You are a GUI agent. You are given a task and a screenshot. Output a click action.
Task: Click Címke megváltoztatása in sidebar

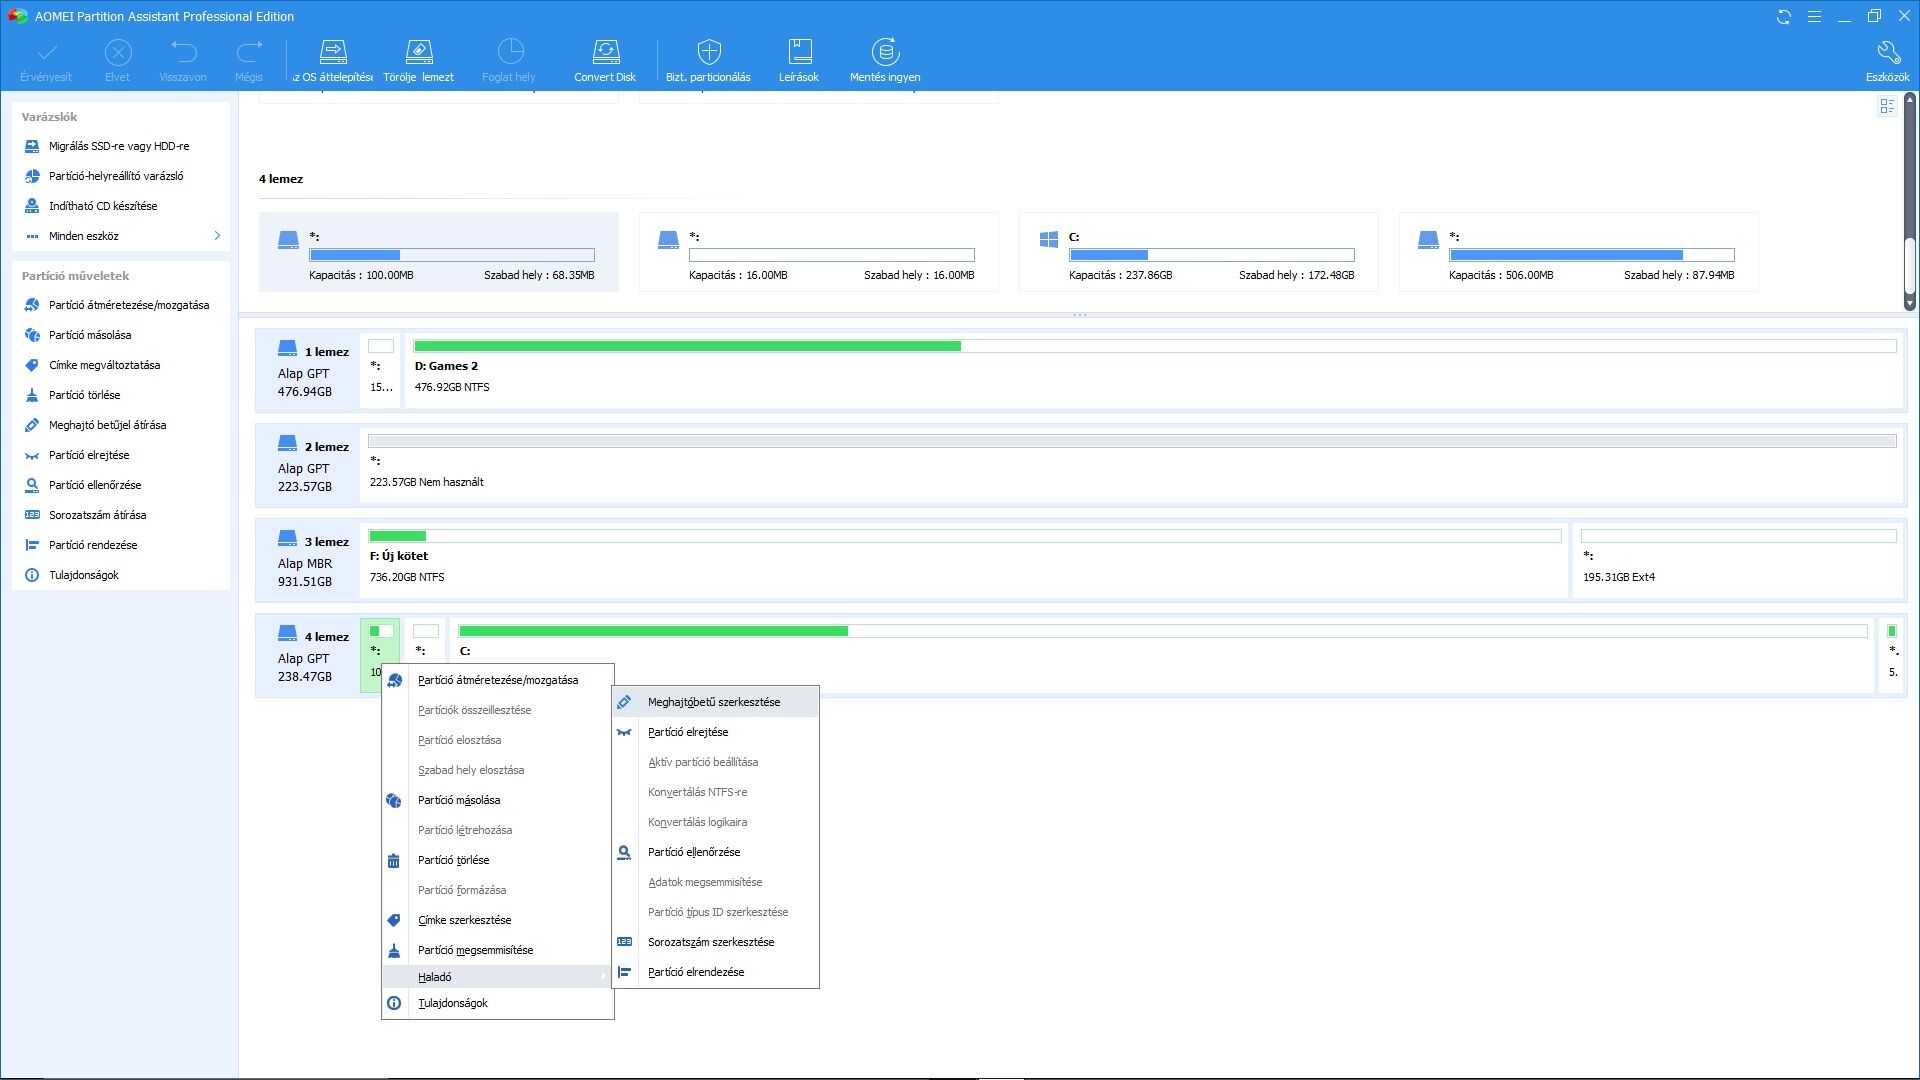pos(104,365)
